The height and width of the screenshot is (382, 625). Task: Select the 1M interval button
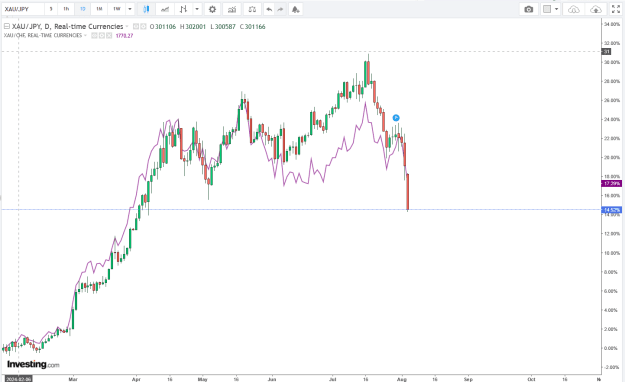tap(99, 9)
